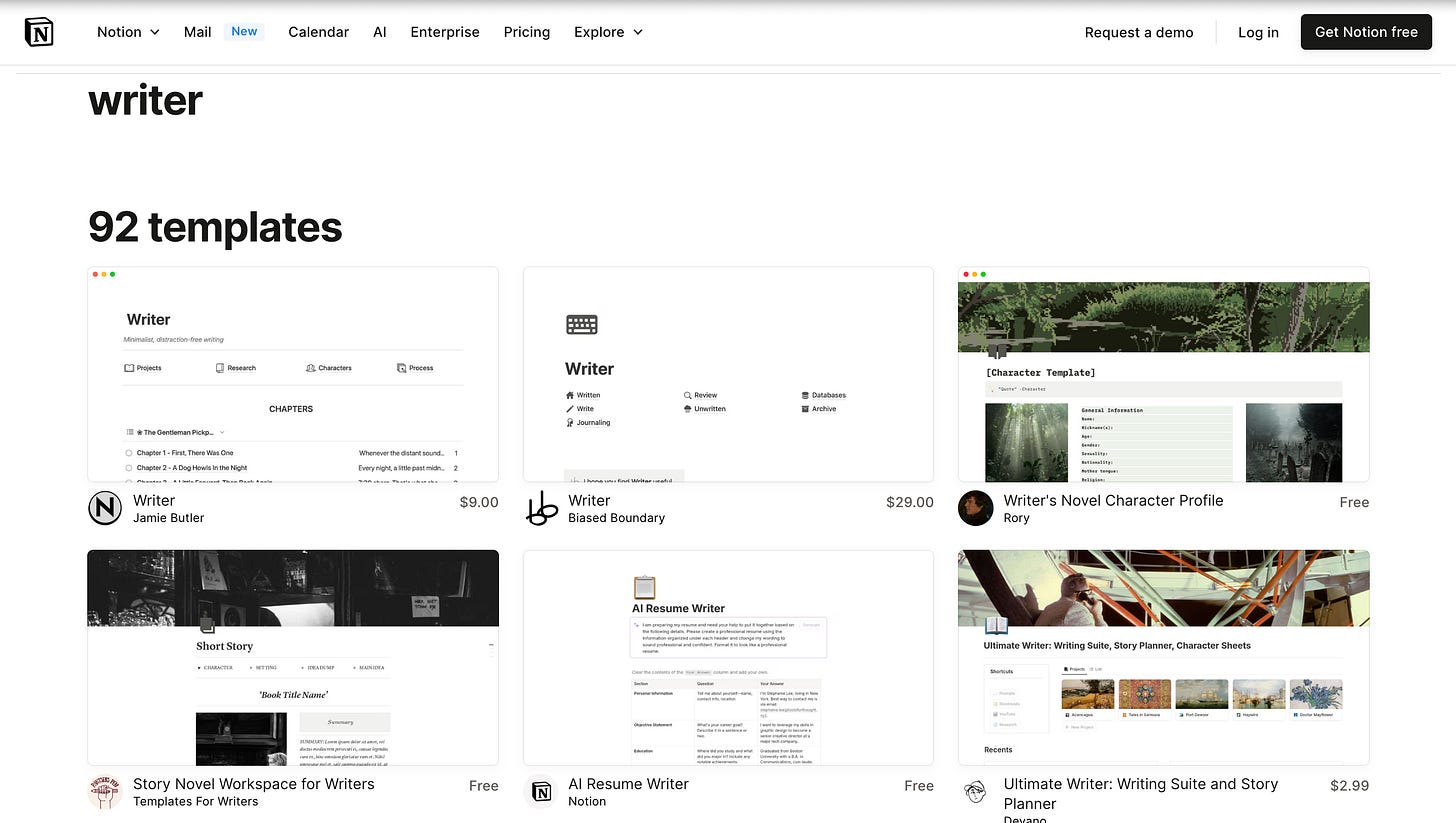Open Ultimate Writer preview thumbnail
1456x823 pixels.
click(x=1164, y=657)
